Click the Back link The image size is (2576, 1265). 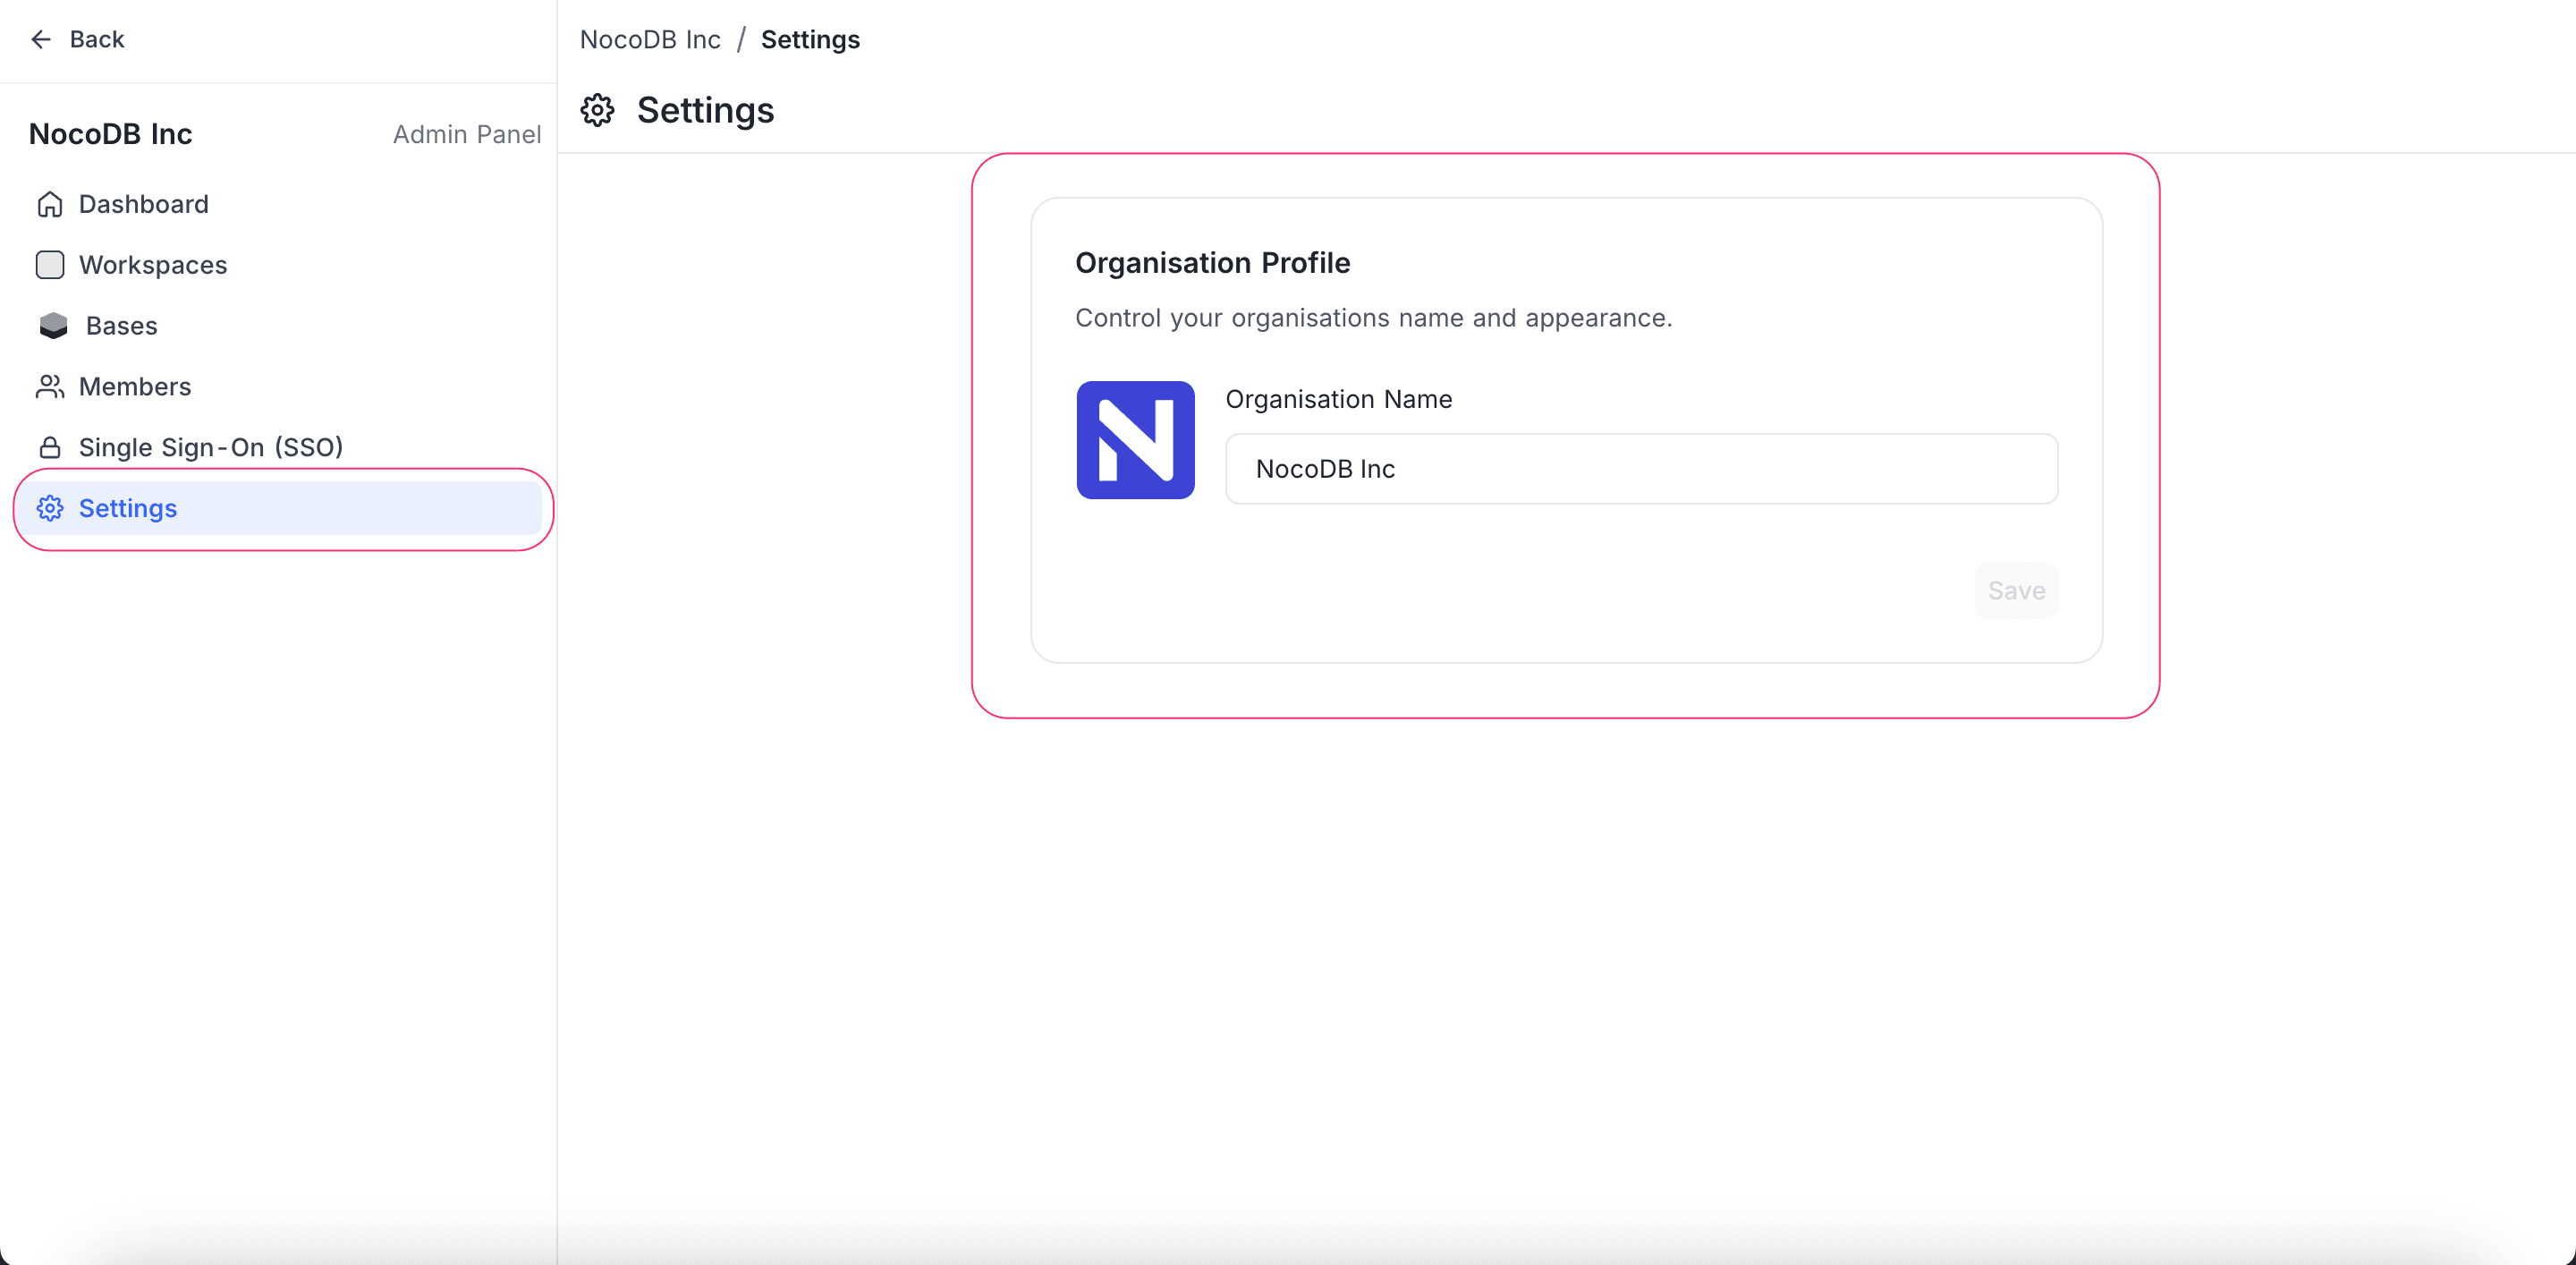(x=96, y=39)
